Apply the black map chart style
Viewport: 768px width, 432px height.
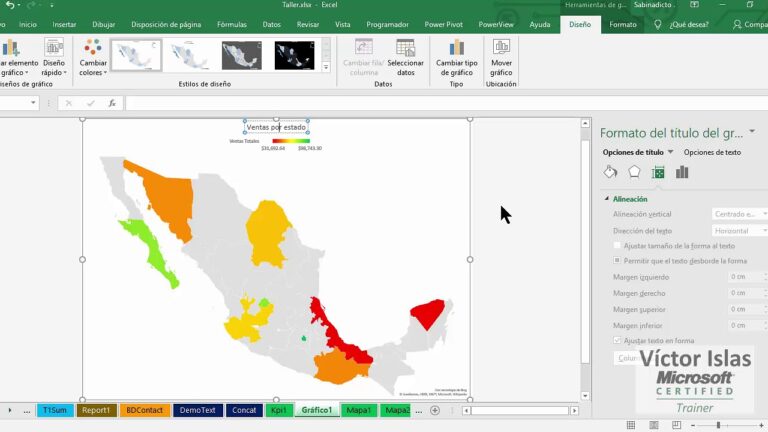tap(294, 55)
